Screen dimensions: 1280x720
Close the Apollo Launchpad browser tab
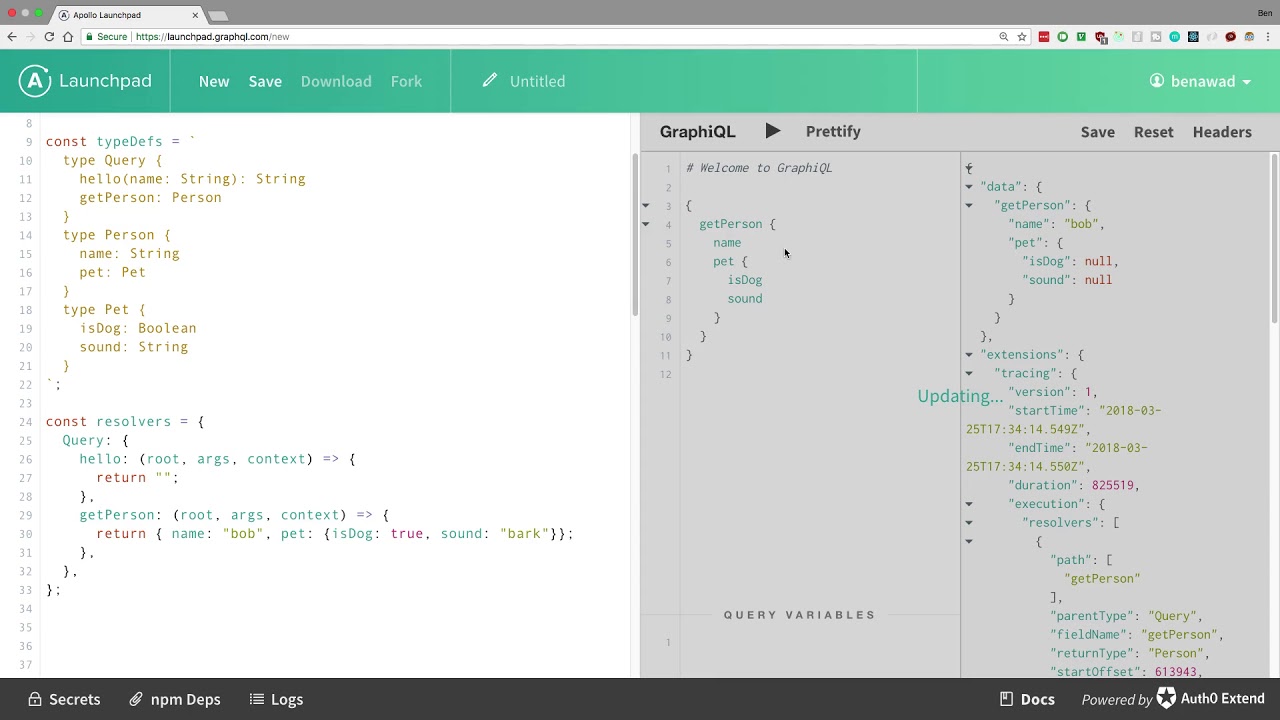coord(195,15)
